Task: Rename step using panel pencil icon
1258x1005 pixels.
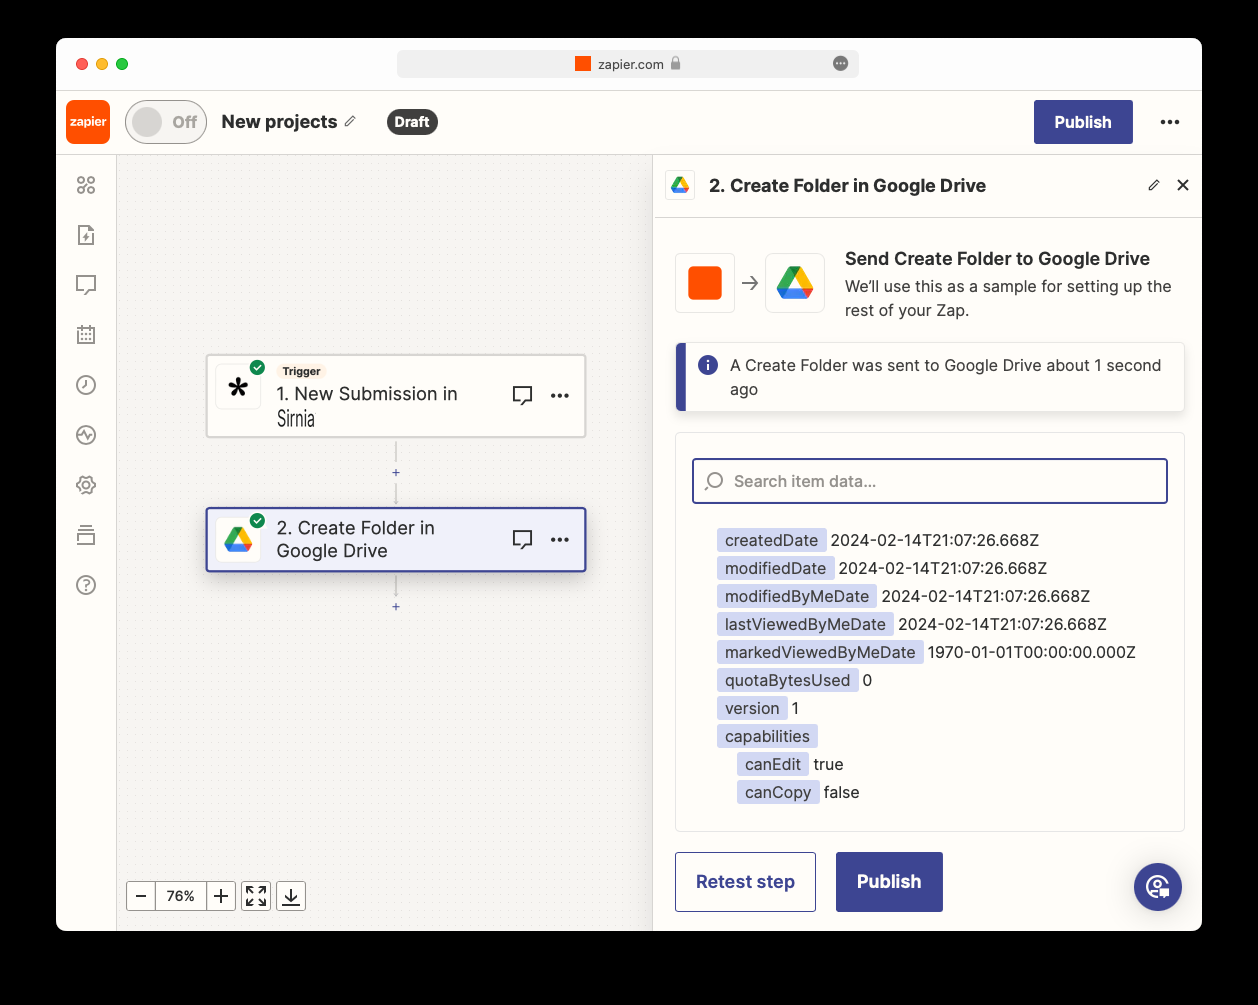Action: 1154,185
